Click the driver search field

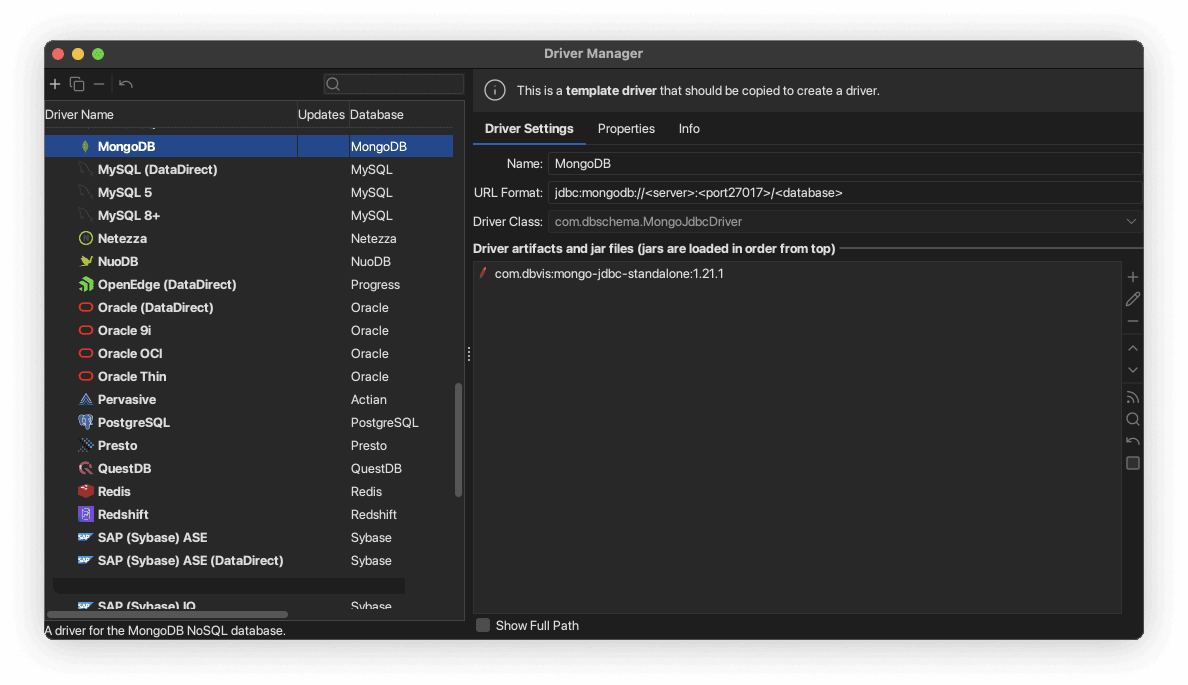[394, 84]
